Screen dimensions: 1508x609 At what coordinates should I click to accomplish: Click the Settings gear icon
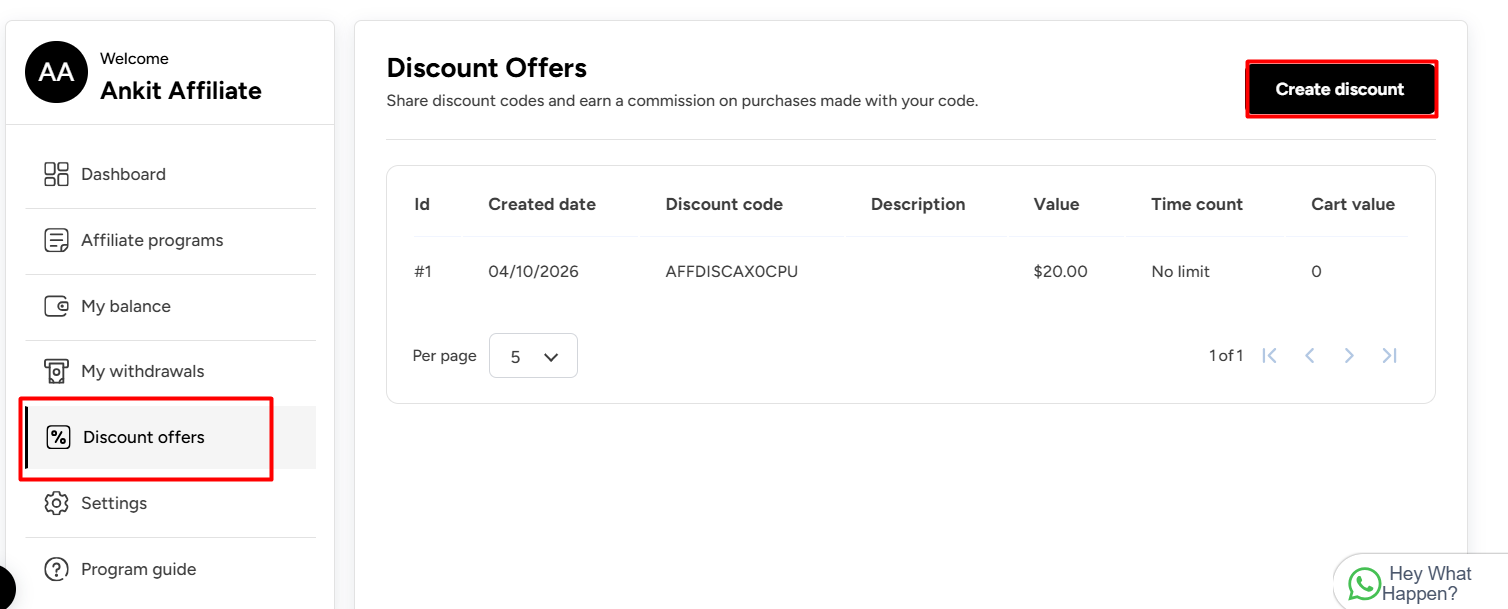57,503
